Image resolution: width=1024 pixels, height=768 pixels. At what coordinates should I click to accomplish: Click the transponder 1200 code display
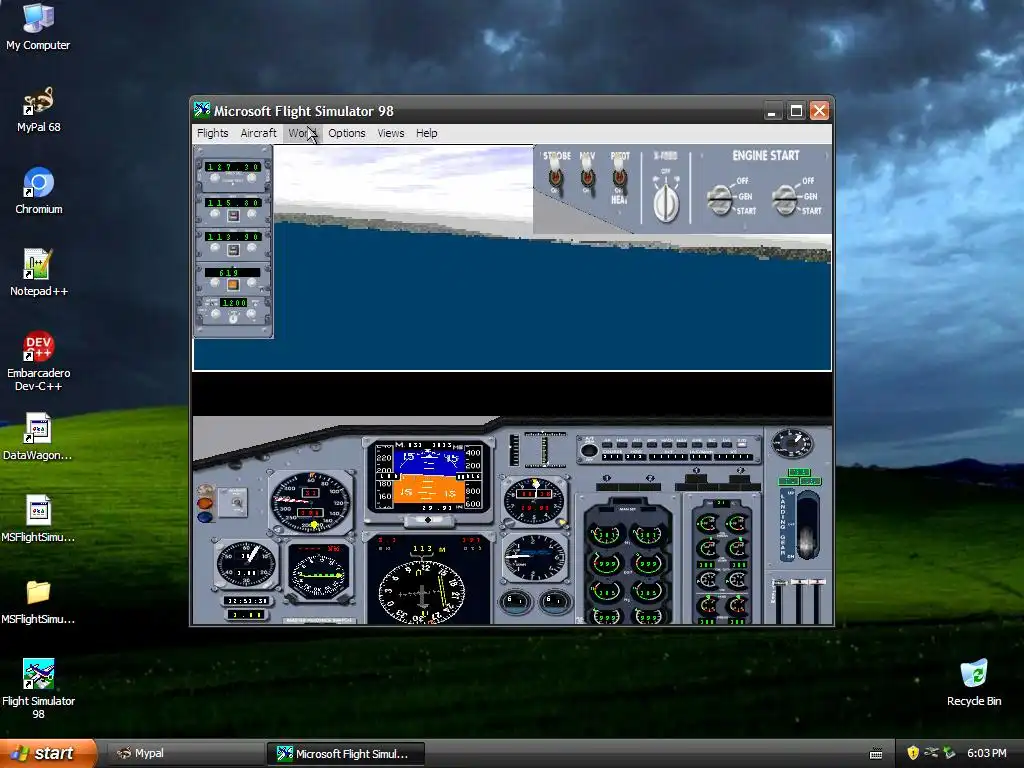coord(234,303)
